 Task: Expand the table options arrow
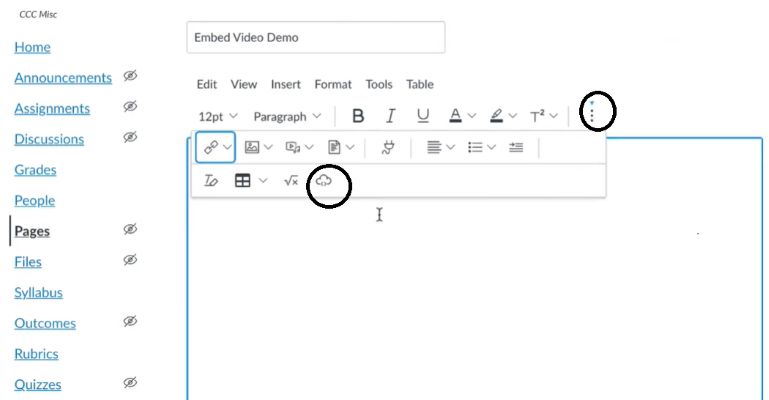point(263,180)
